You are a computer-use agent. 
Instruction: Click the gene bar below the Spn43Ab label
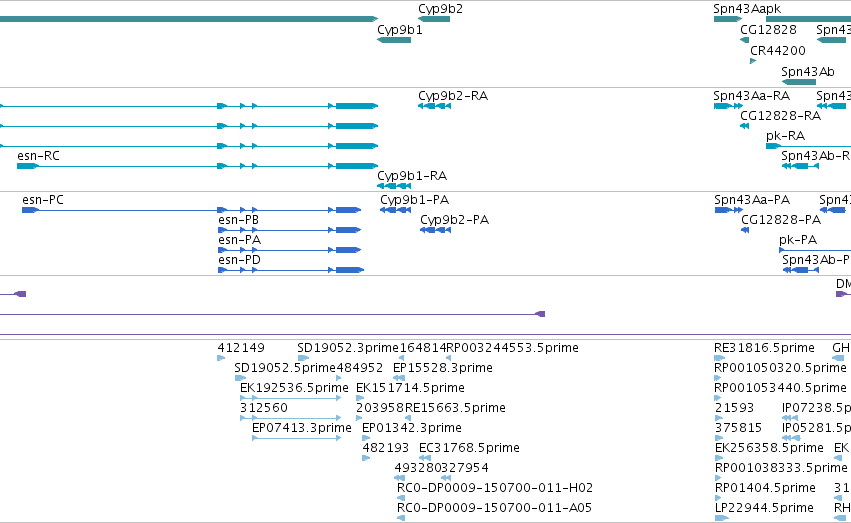click(799, 82)
